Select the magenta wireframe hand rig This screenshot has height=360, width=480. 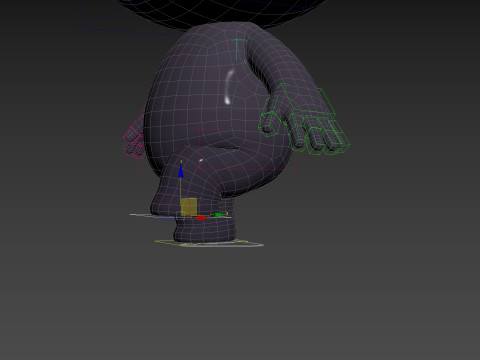pos(133,142)
